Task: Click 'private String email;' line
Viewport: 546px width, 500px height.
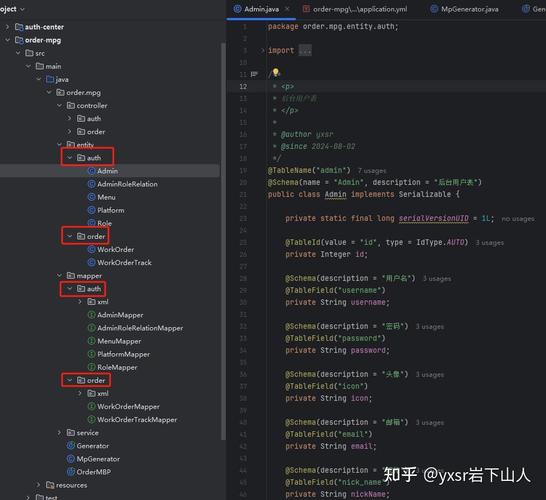Action: coord(331,446)
